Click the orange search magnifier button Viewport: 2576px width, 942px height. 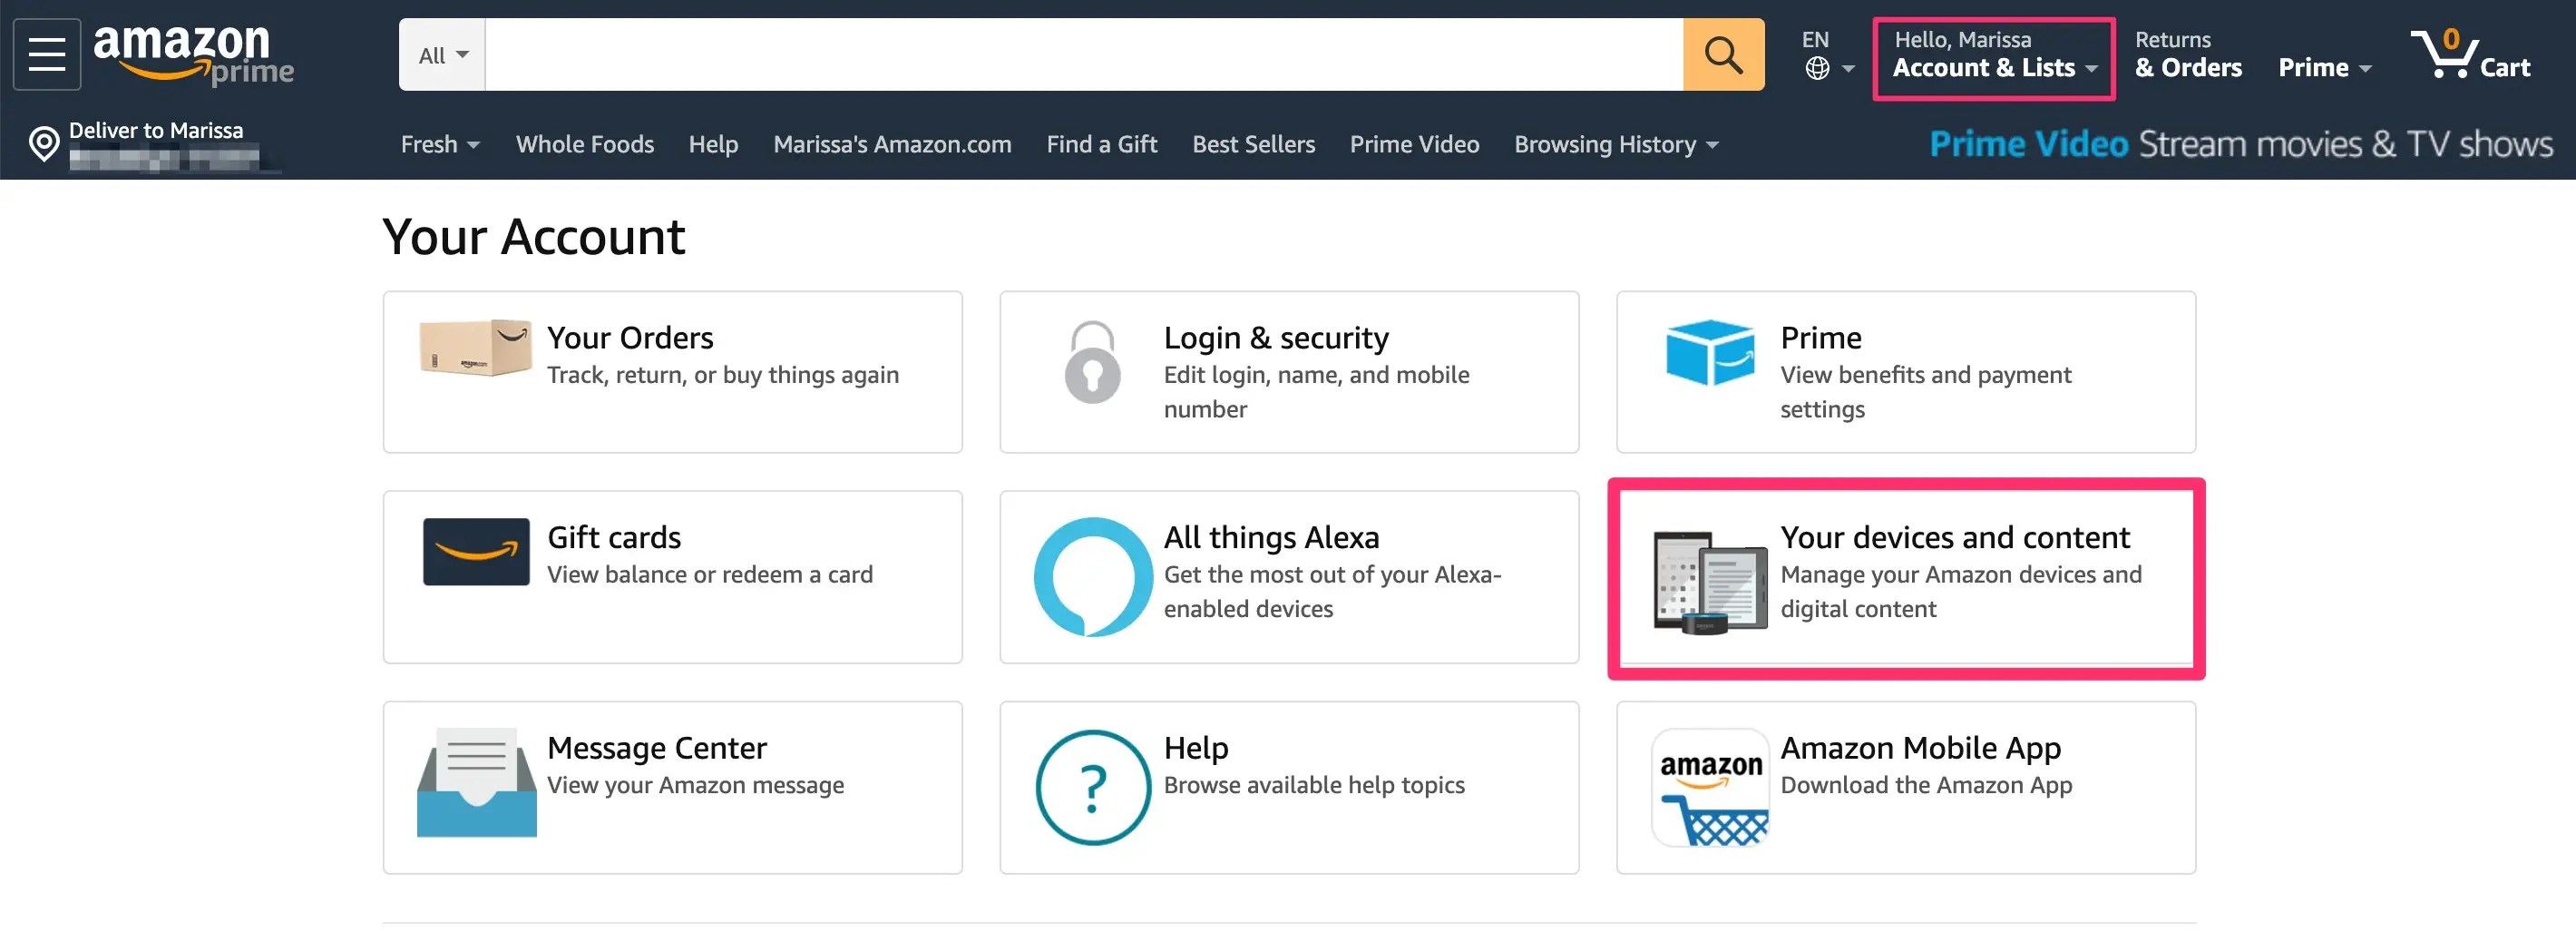point(1722,54)
